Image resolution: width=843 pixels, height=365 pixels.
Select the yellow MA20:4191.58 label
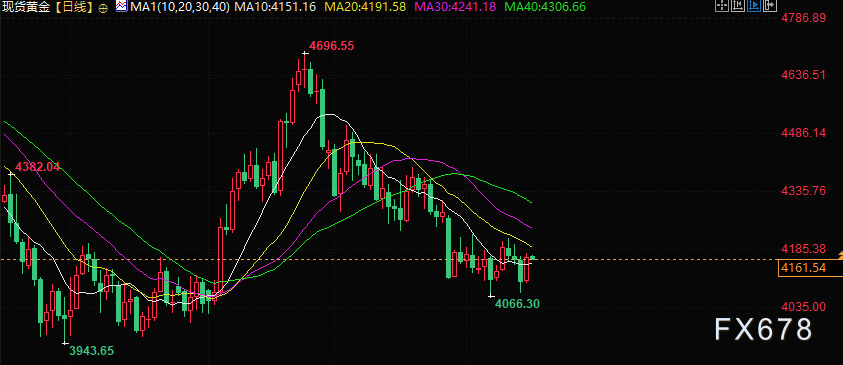coord(366,7)
